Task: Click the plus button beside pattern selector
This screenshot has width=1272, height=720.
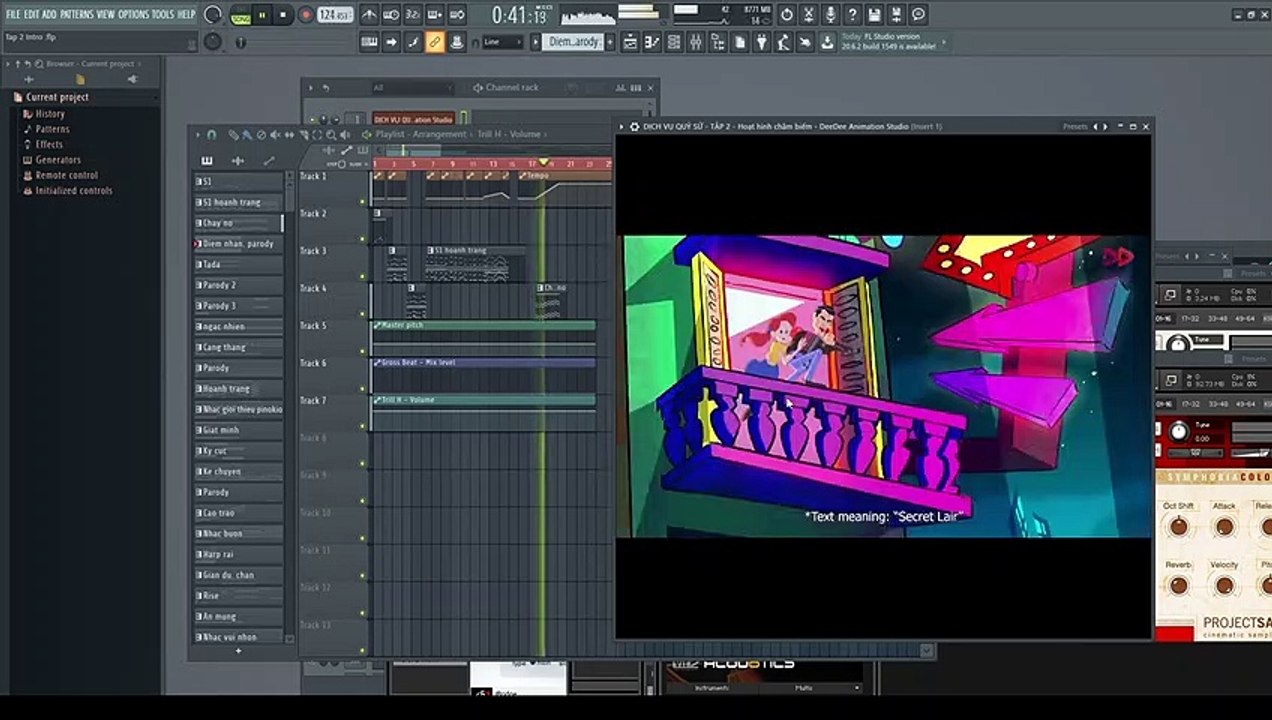Action: [610, 42]
